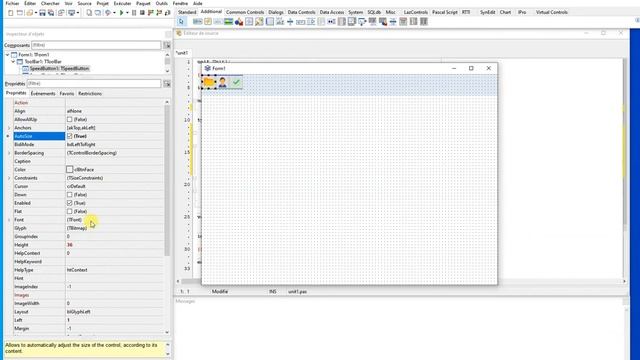Open the dropdown arrow next to Run icon
Image resolution: width=640 pixels, height=360 pixels.
coord(127,13)
